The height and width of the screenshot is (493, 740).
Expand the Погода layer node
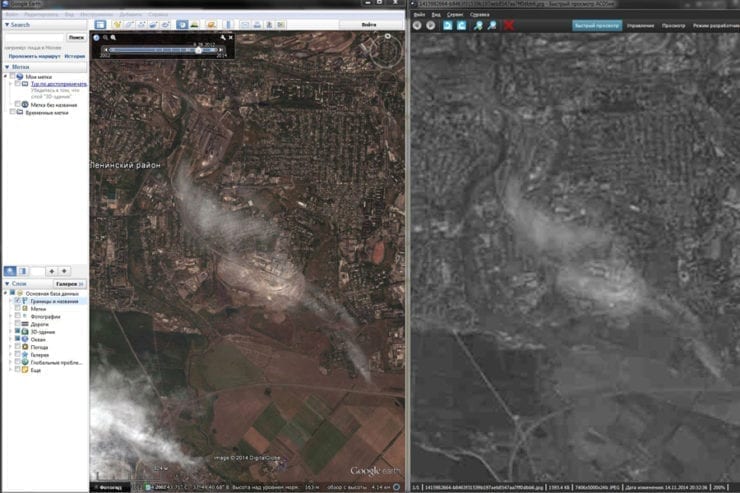coord(10,347)
